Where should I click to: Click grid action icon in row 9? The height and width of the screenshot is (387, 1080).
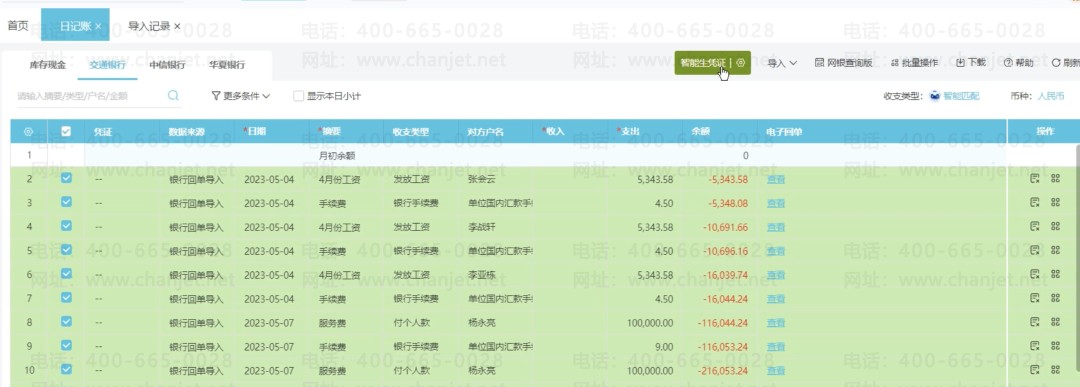1055,346
